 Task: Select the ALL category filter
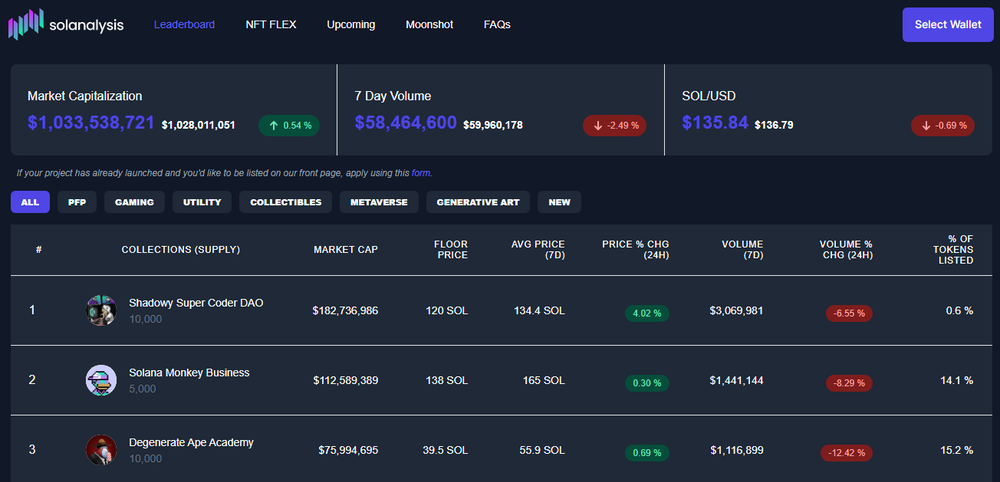30,202
